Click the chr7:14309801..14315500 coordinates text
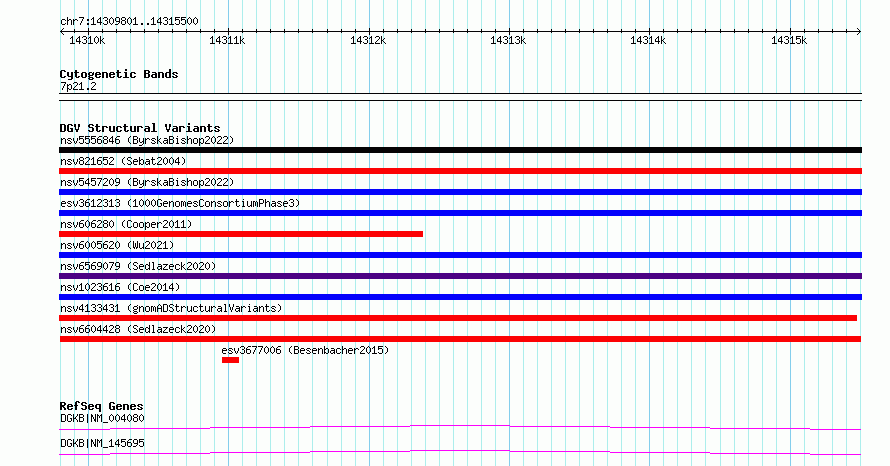The width and height of the screenshot is (890, 466). pos(129,22)
